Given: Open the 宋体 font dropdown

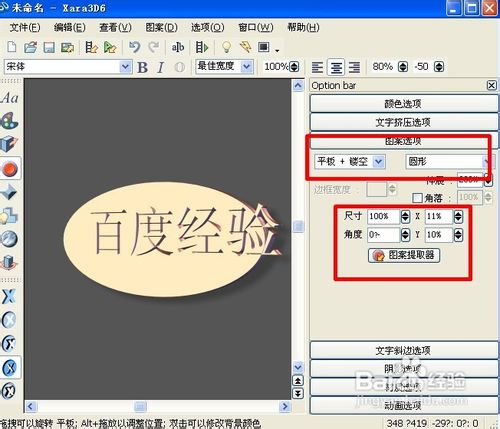Looking at the screenshot, I should point(125,67).
